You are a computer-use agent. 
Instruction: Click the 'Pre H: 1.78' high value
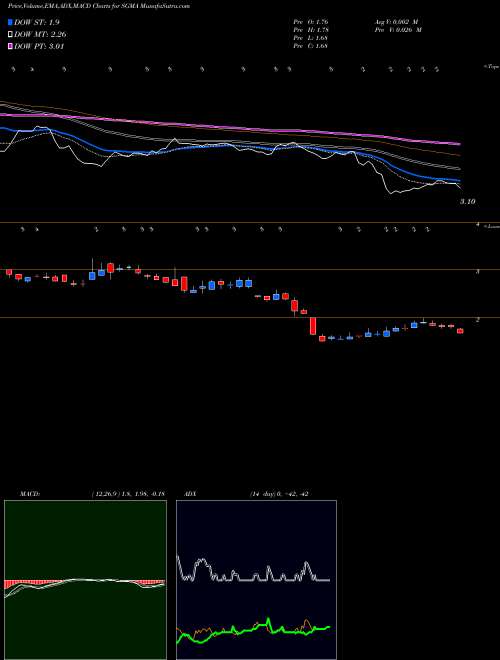click(x=311, y=30)
